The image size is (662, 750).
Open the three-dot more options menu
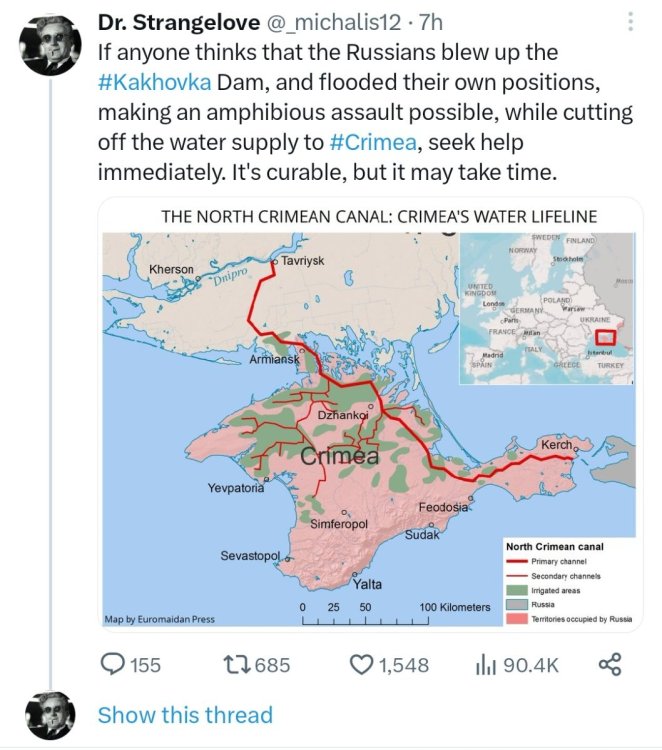(629, 22)
